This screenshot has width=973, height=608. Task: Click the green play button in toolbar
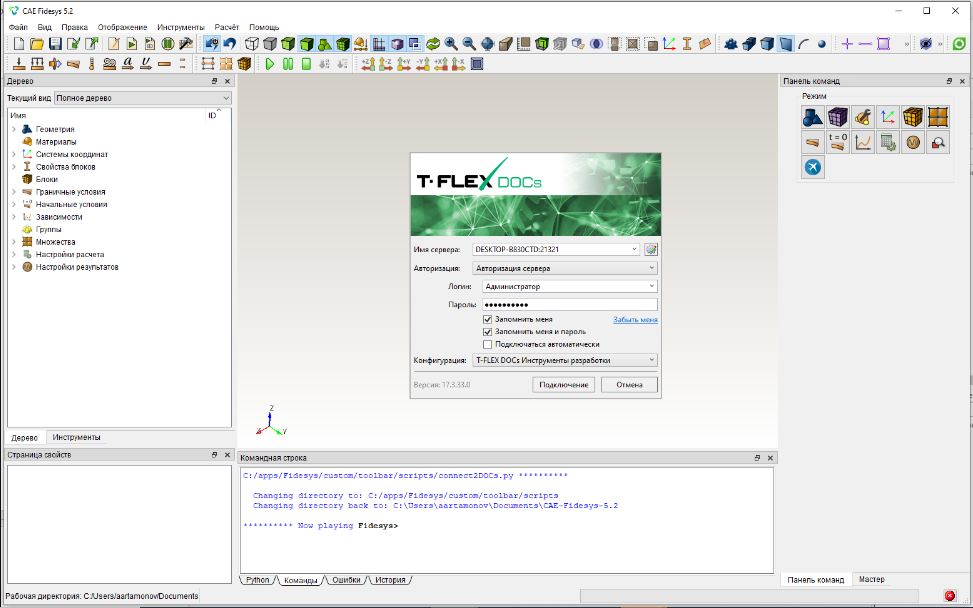269,64
